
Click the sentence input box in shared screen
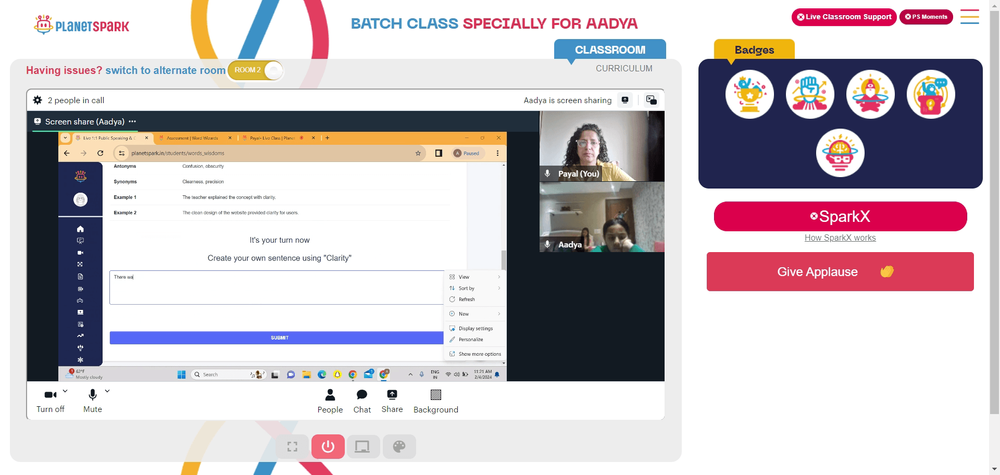(x=277, y=288)
